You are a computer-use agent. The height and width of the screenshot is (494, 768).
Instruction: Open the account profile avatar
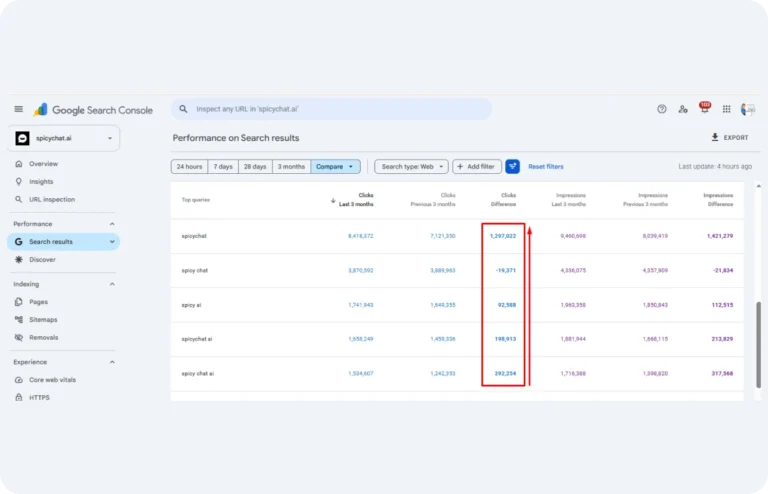coord(747,109)
